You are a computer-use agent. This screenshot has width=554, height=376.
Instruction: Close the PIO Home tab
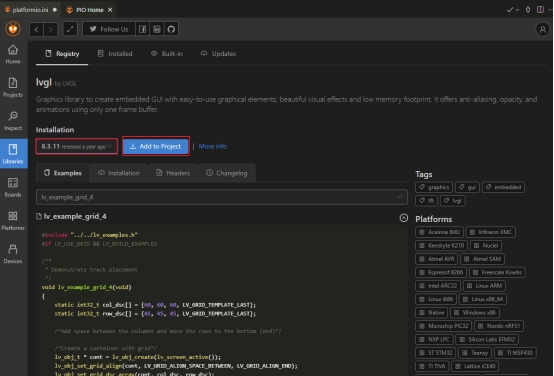110,10
